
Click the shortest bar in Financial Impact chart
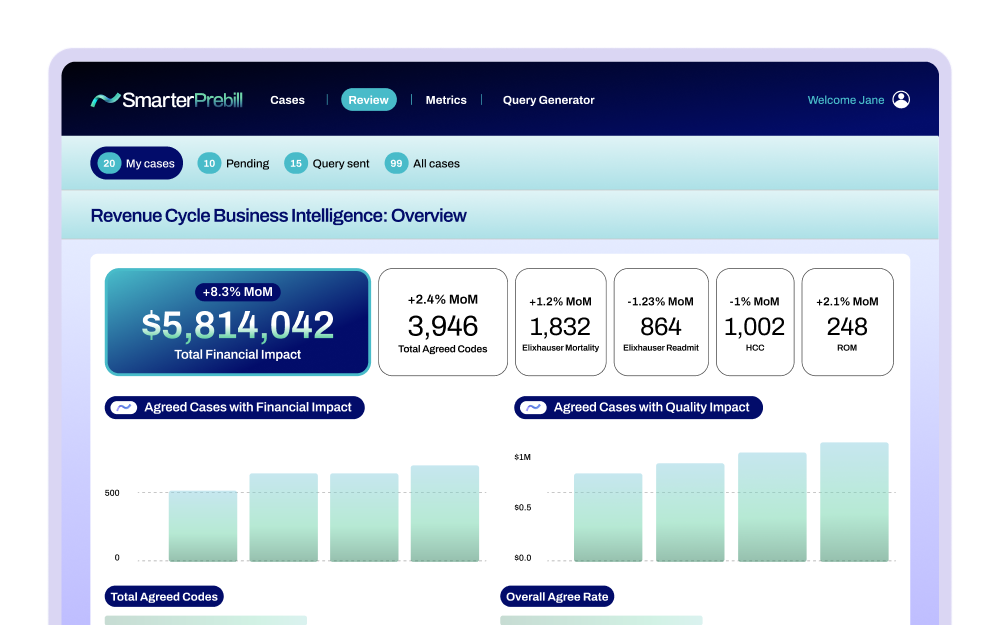click(203, 526)
